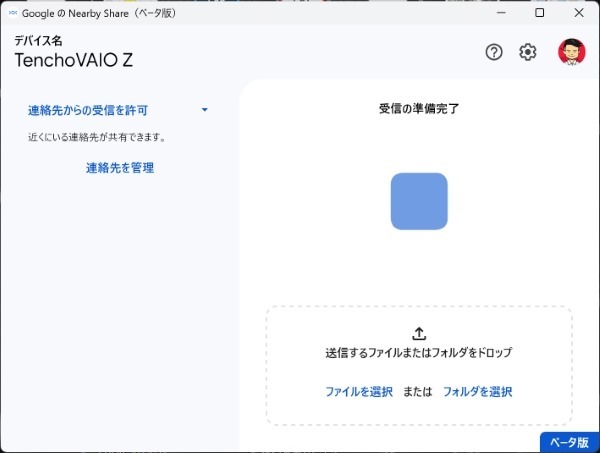This screenshot has height=453, width=600.
Task: Open settings via the gear icon
Action: [528, 52]
